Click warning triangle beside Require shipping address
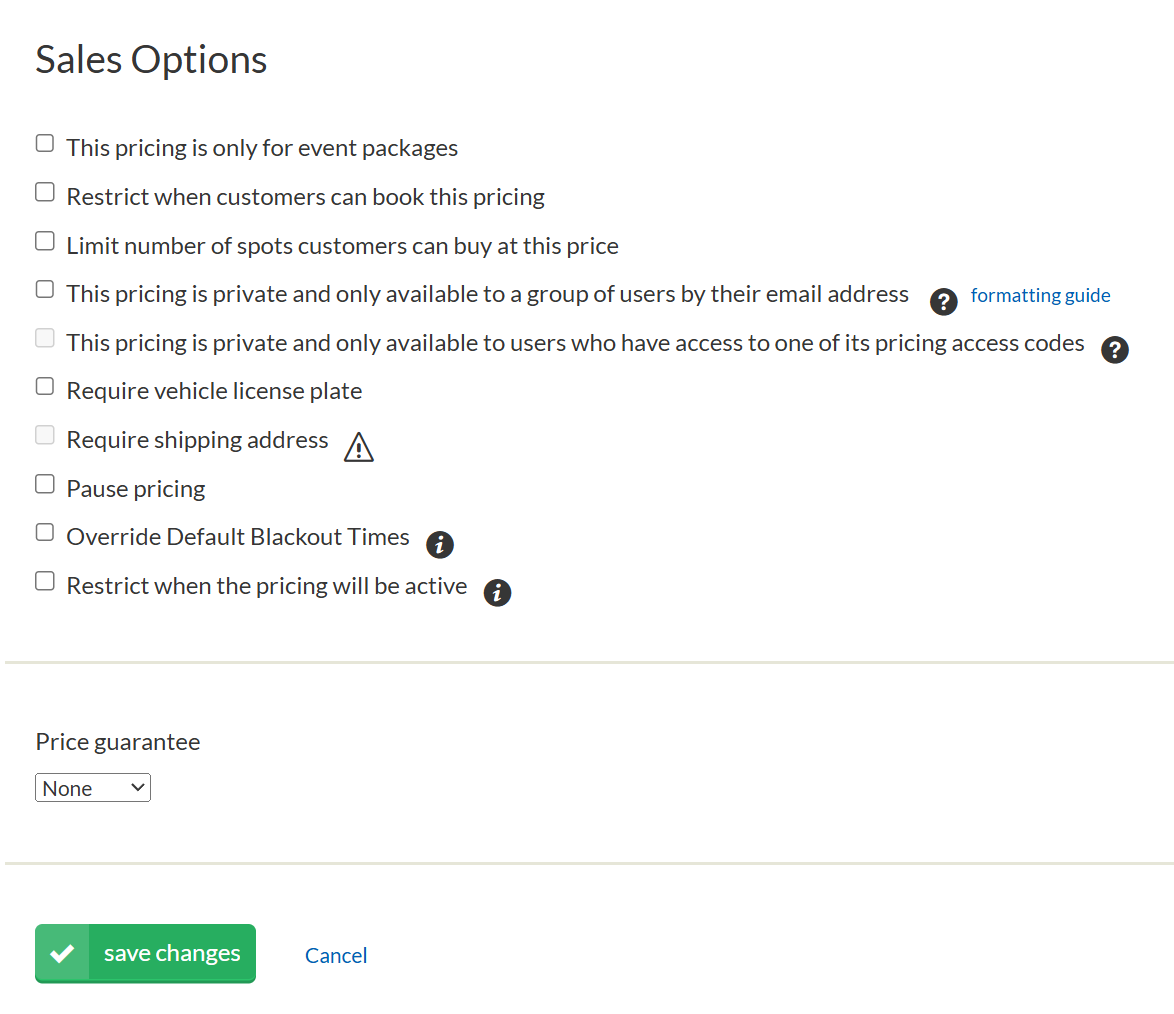This screenshot has width=1174, height=1014. (x=358, y=447)
